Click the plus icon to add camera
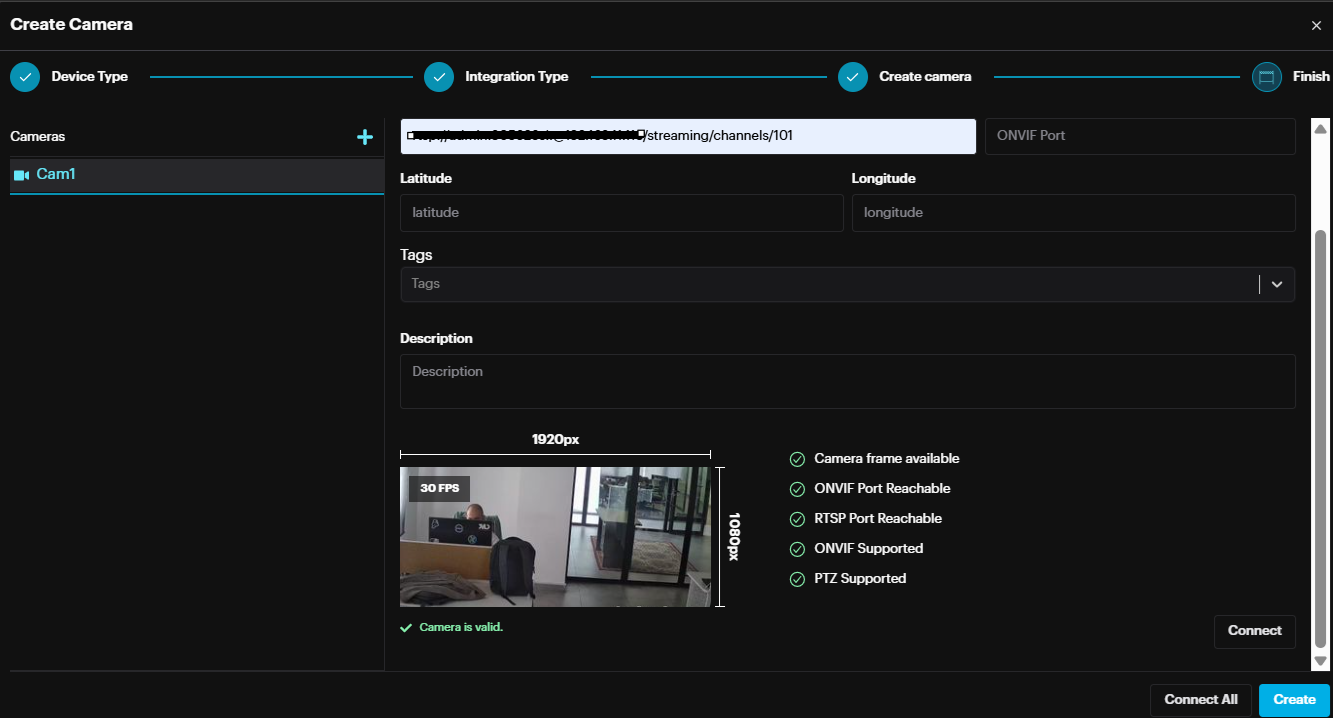The width and height of the screenshot is (1333, 718). coord(365,137)
